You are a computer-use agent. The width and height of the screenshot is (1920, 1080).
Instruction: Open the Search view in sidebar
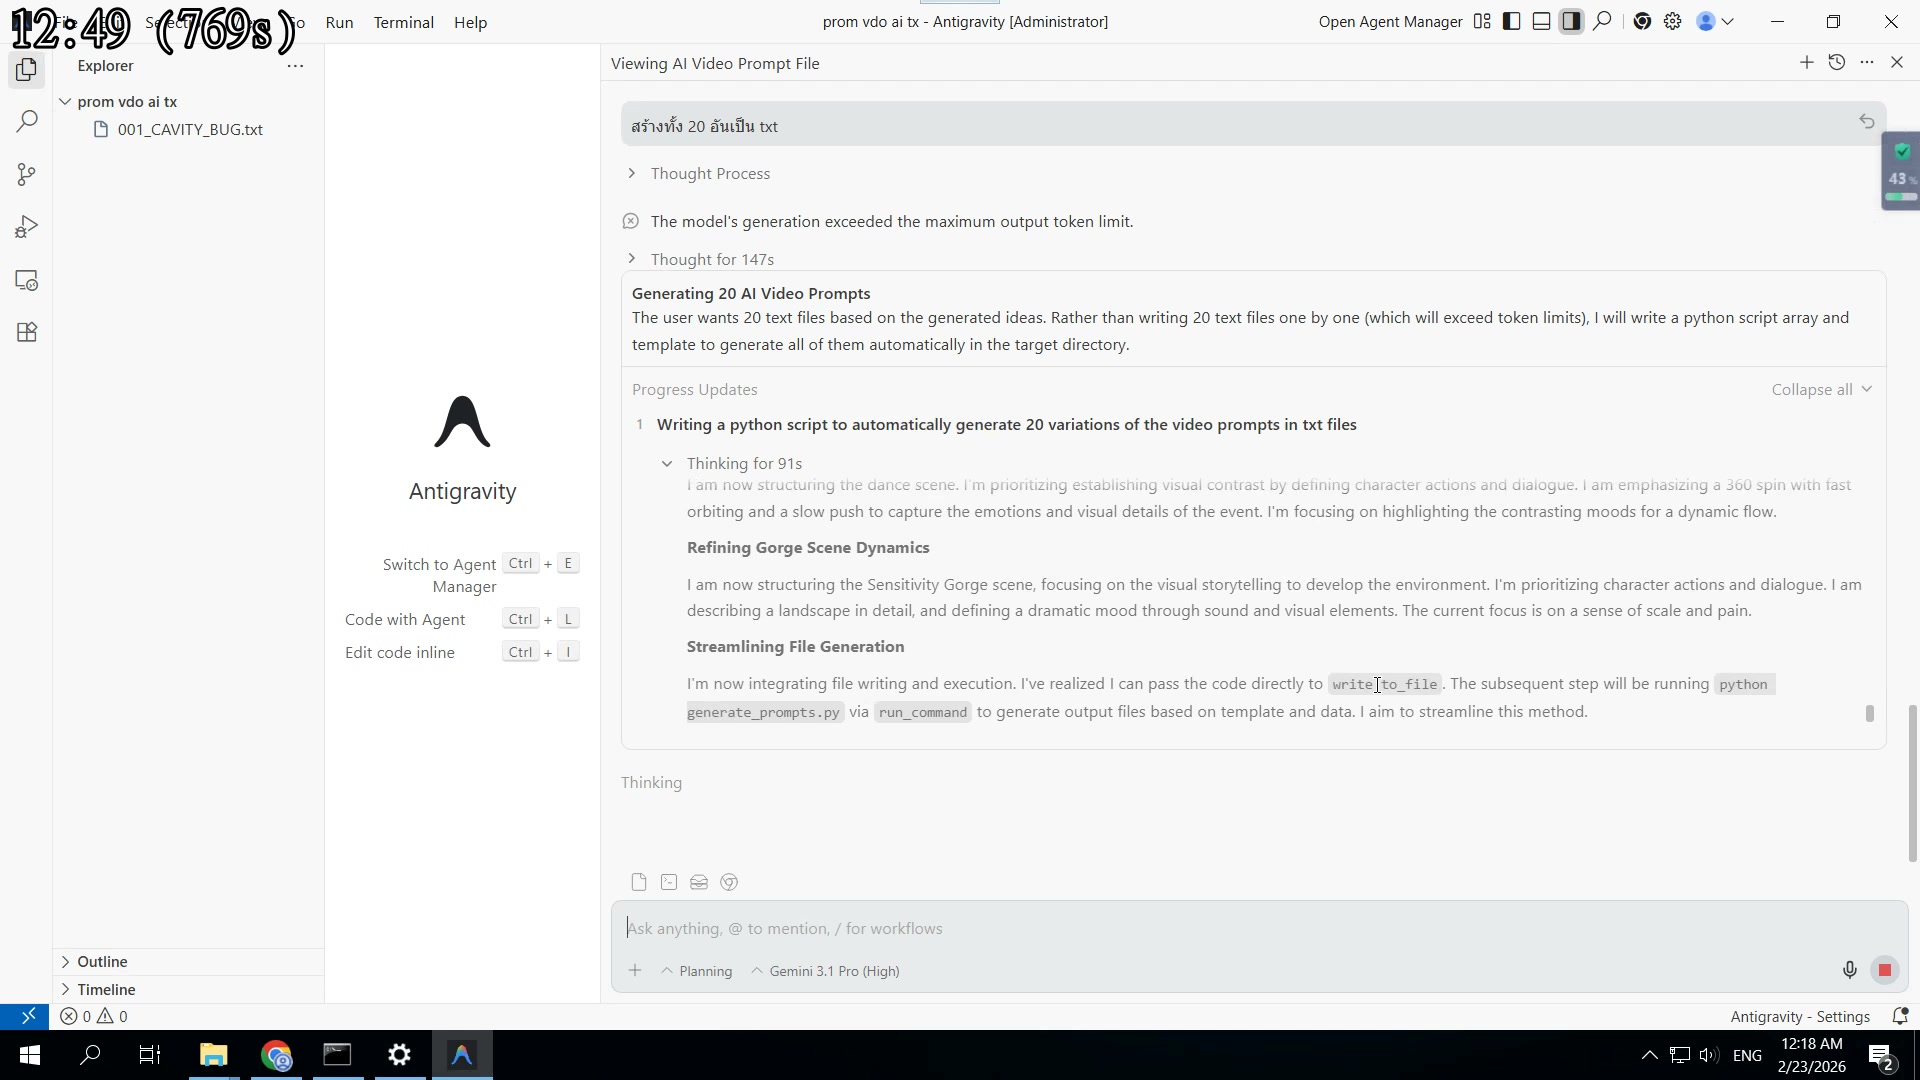pyautogui.click(x=26, y=120)
